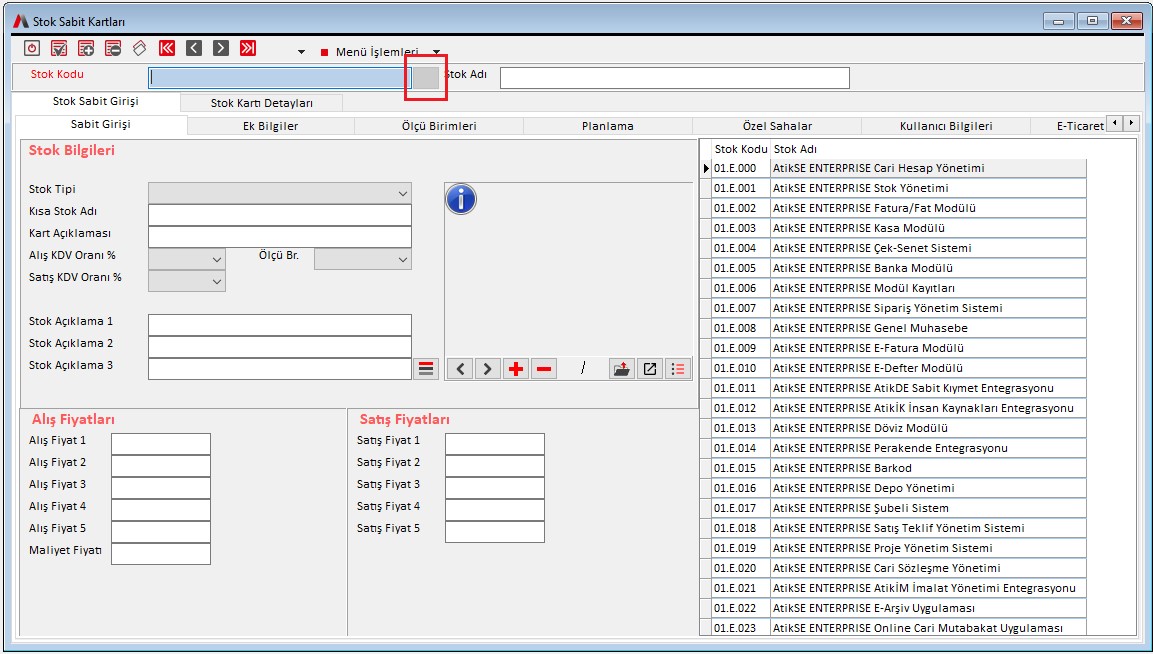Click the Maliyet Fiyatı field
This screenshot has width=1153, height=654.
161,554
